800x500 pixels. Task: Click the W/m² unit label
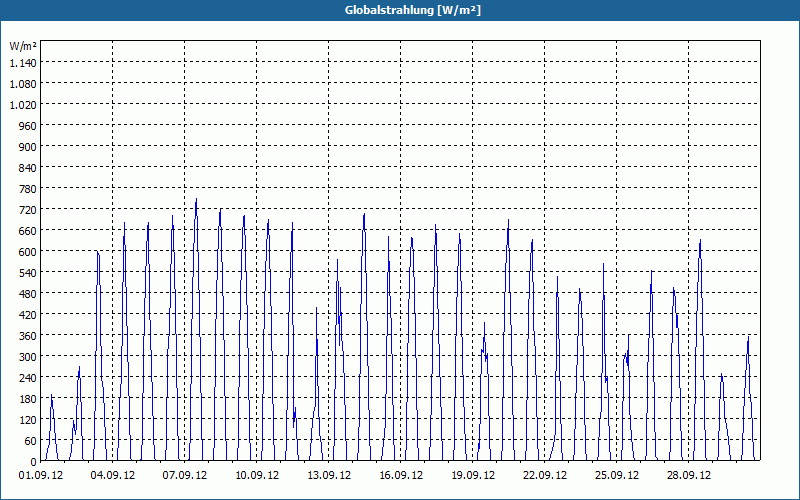click(x=23, y=46)
